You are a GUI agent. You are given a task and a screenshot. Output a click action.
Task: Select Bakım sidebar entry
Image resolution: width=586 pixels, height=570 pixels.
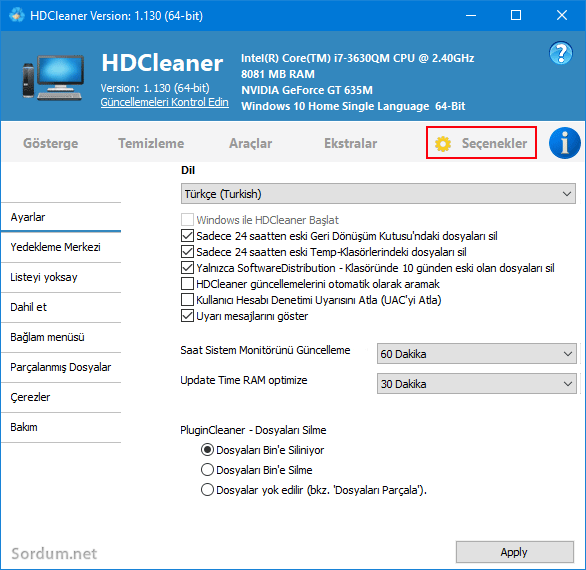pyautogui.click(x=61, y=427)
